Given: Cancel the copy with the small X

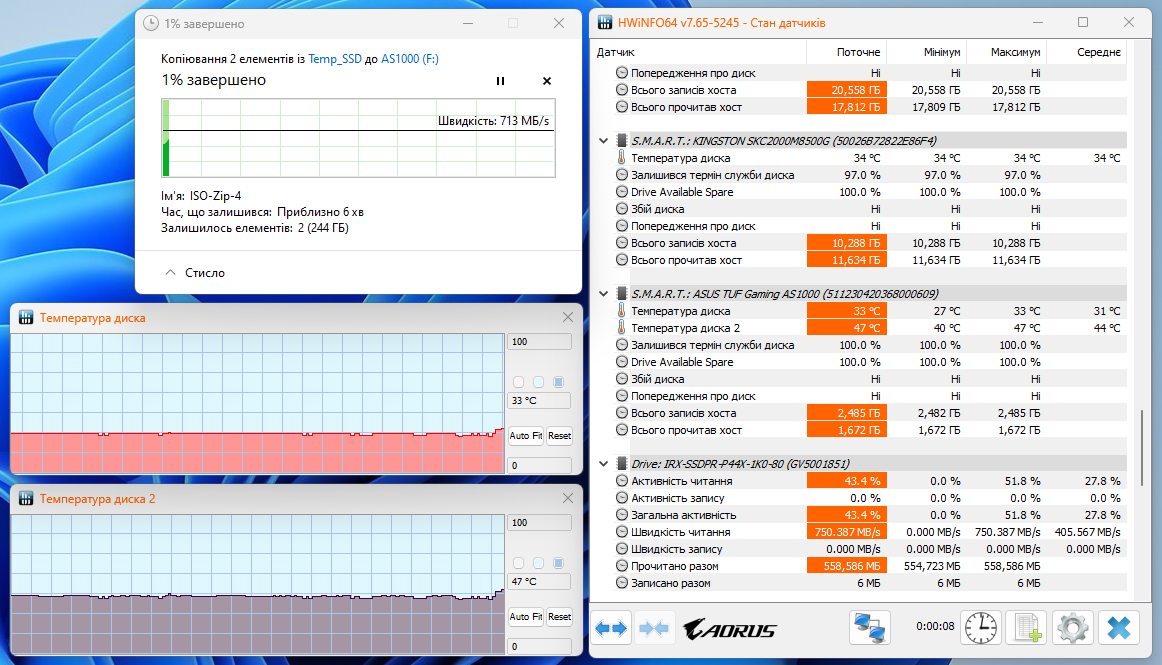Looking at the screenshot, I should pos(547,81).
